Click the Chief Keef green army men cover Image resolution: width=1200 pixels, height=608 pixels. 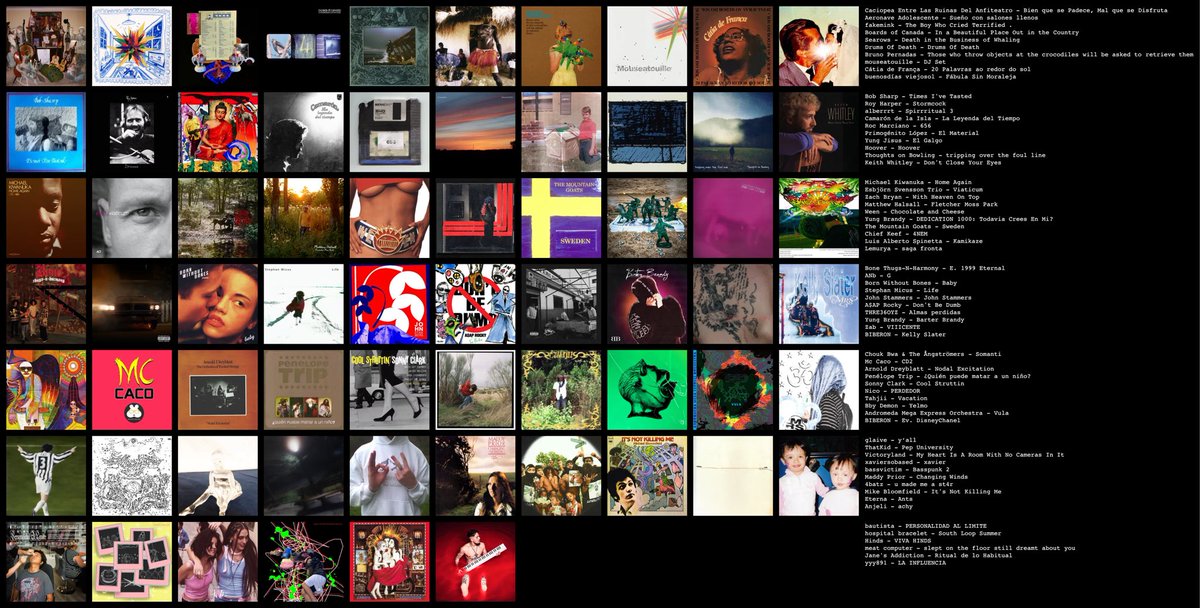[647, 218]
